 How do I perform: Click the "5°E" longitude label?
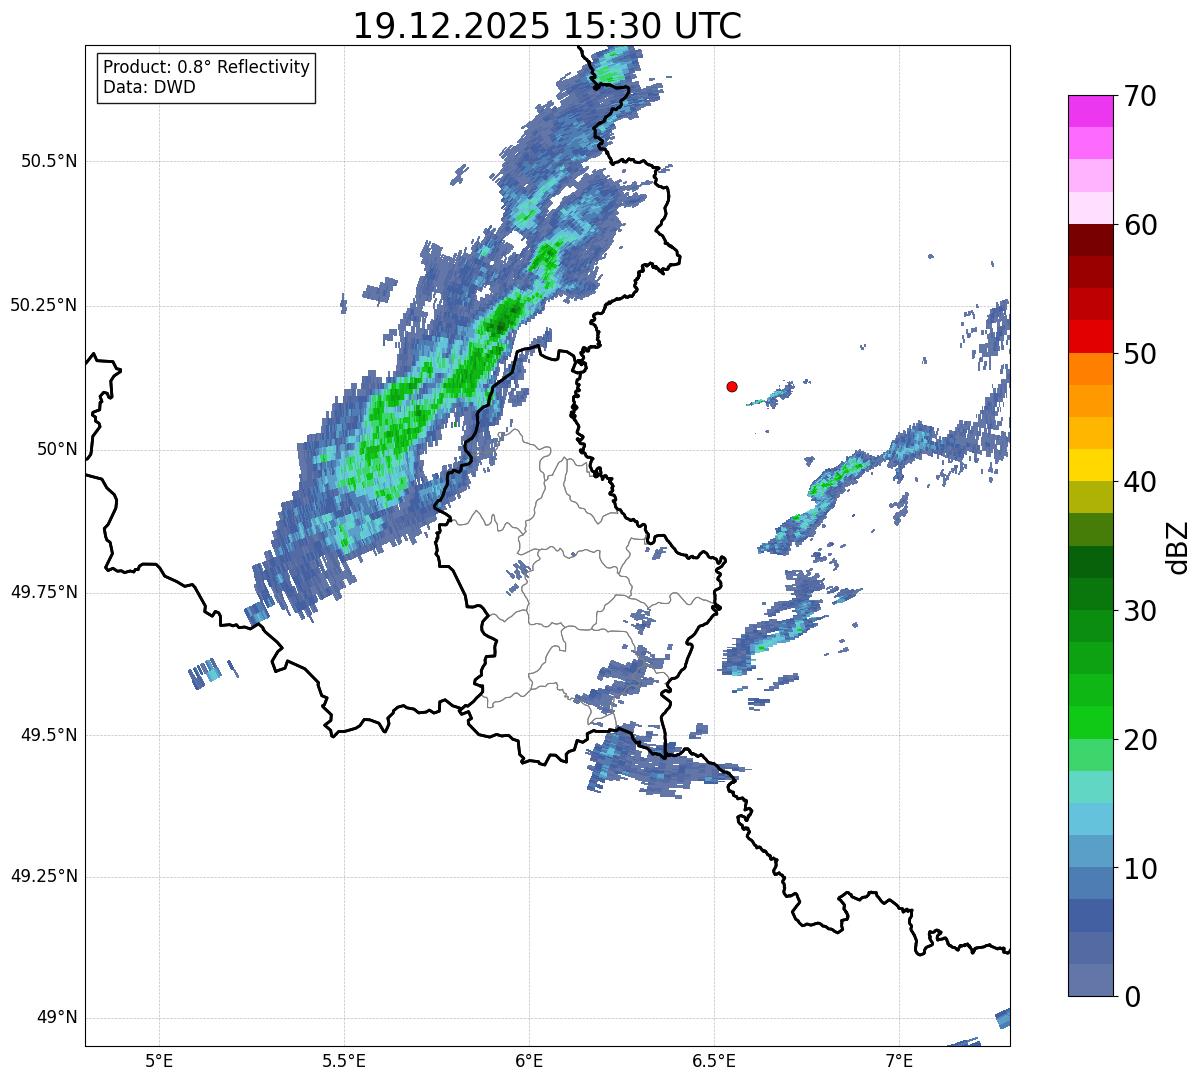pyautogui.click(x=159, y=1061)
